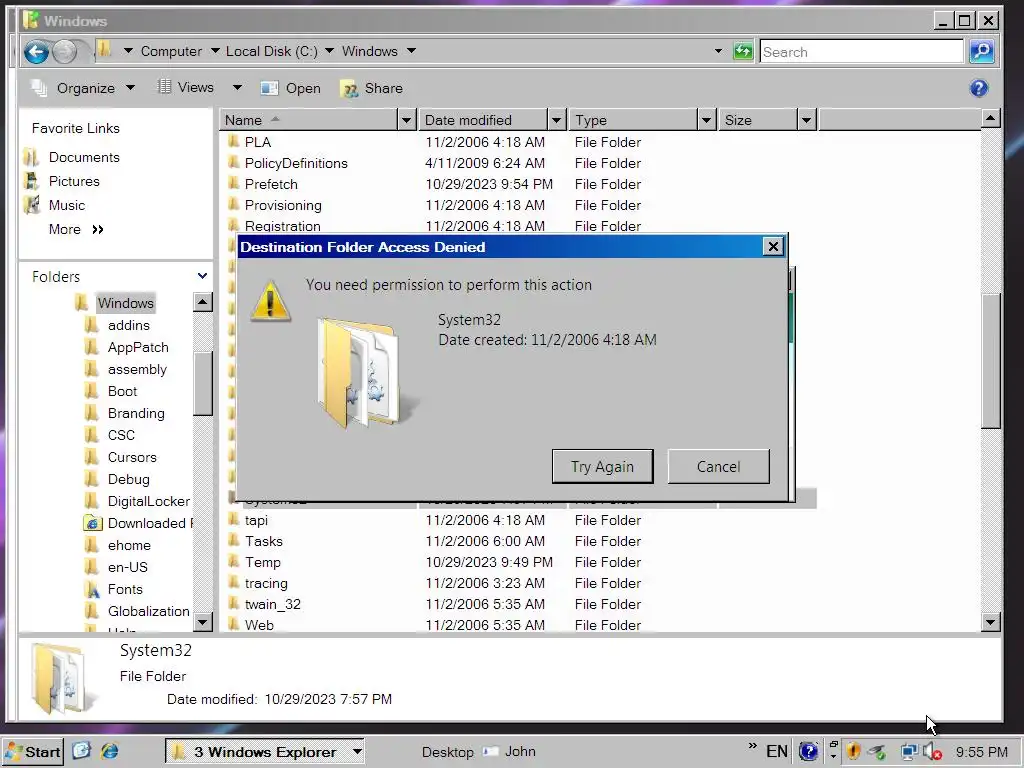
Task: Click the Search magnifier button
Action: pyautogui.click(x=982, y=51)
